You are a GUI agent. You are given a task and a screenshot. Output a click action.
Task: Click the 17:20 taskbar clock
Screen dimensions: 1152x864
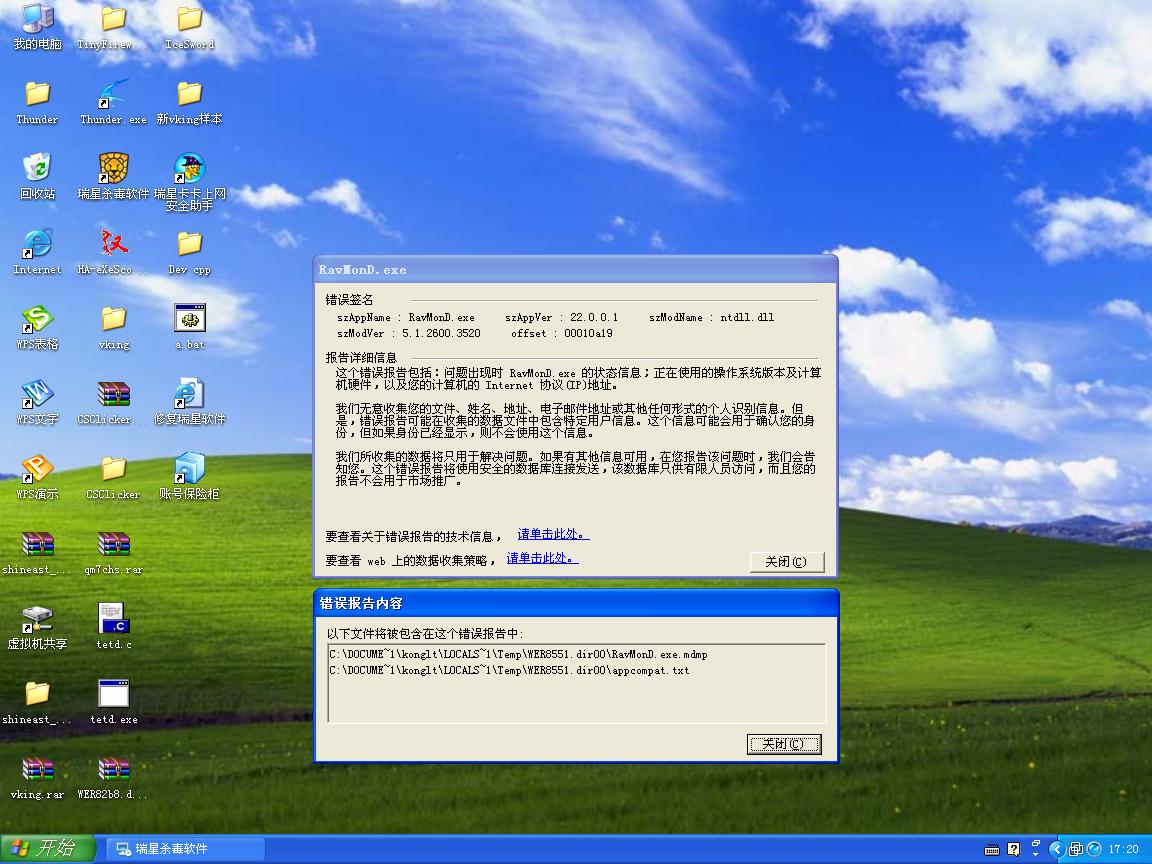point(1123,849)
